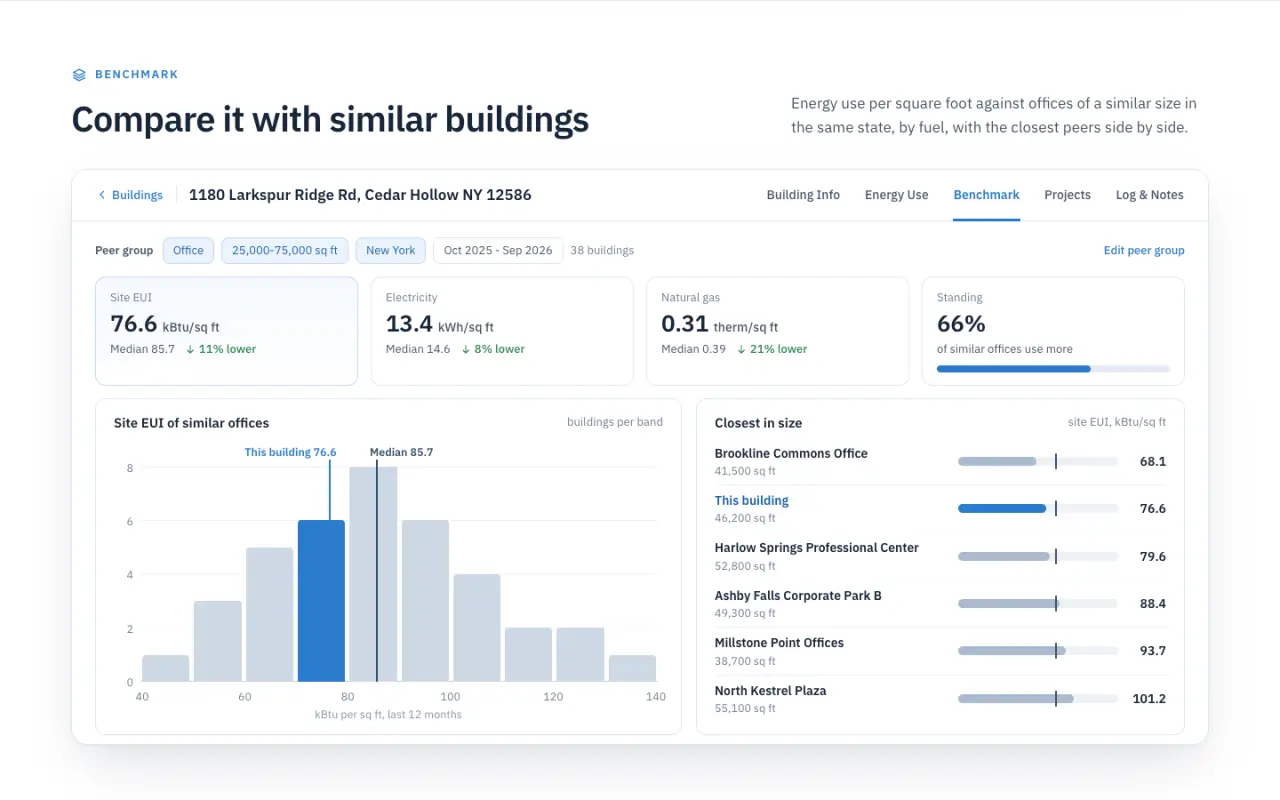The image size is (1280, 800).
Task: Select the Benchmark tab
Action: tap(986, 195)
